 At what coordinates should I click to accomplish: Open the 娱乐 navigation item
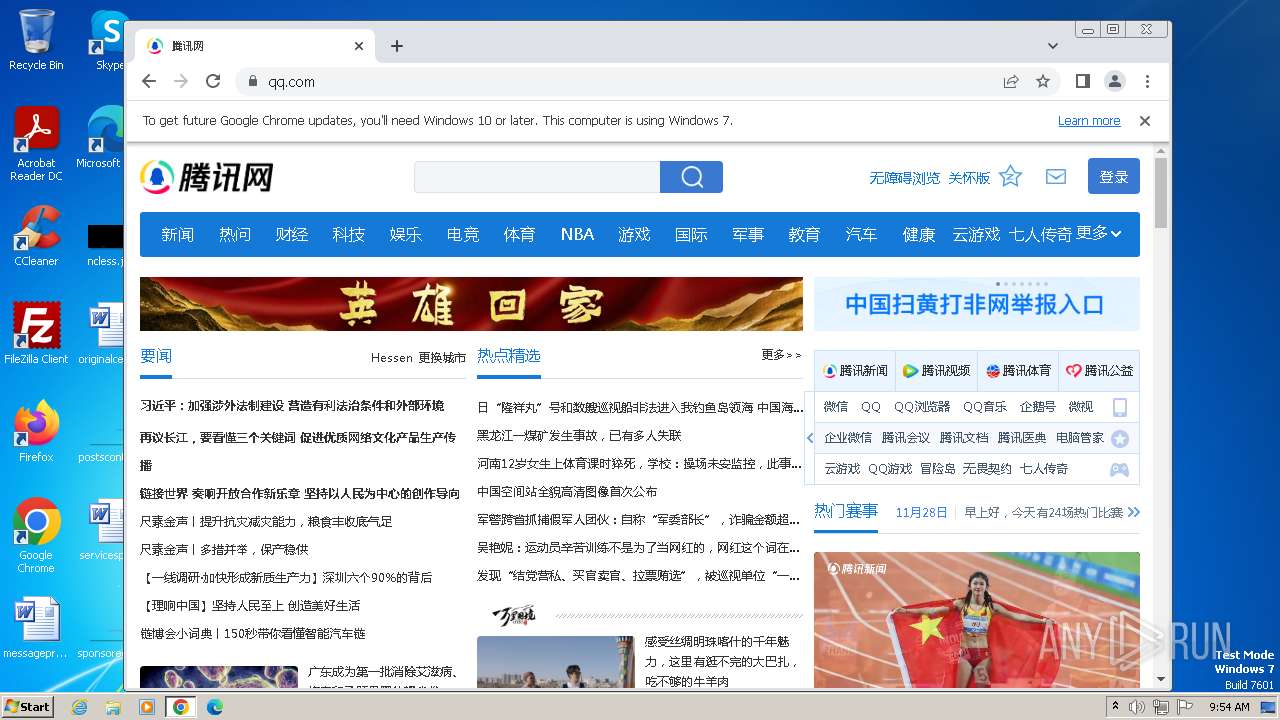[x=405, y=234]
